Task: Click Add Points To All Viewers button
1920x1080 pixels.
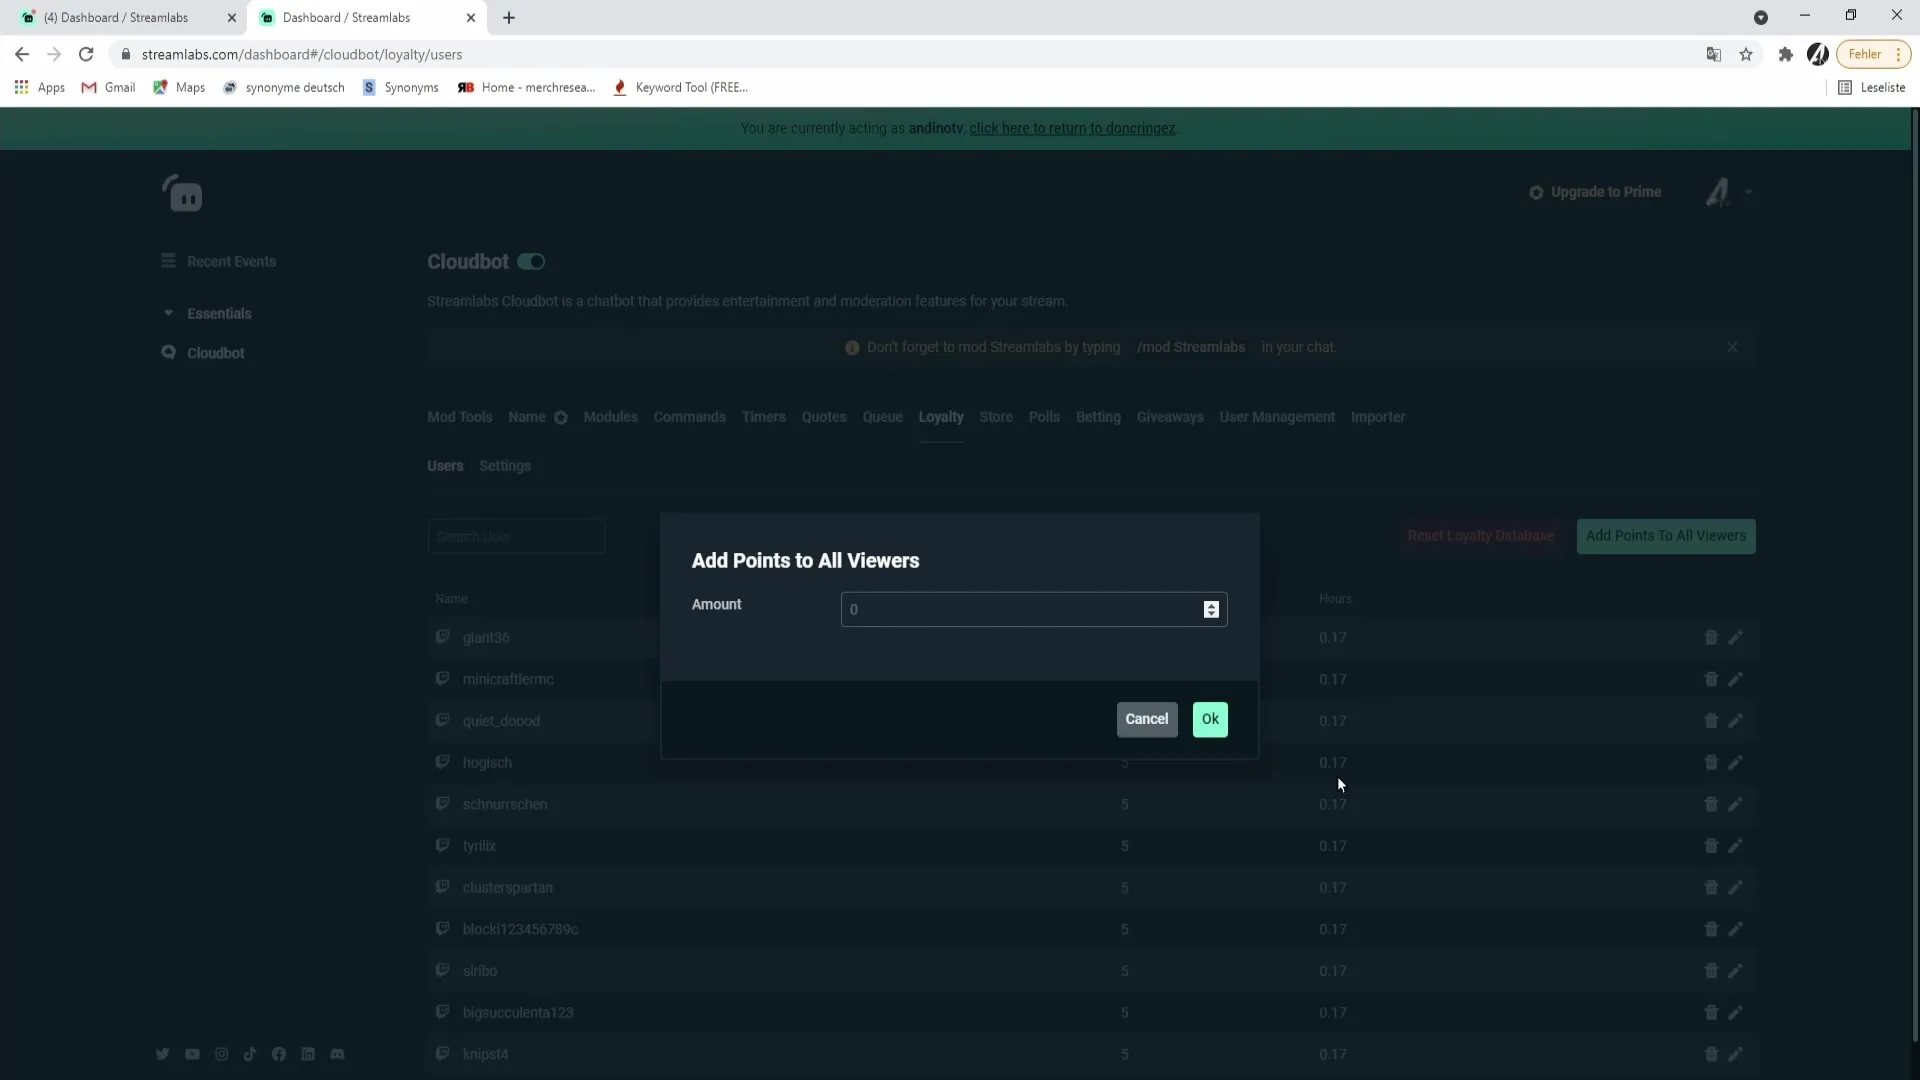Action: click(1666, 536)
